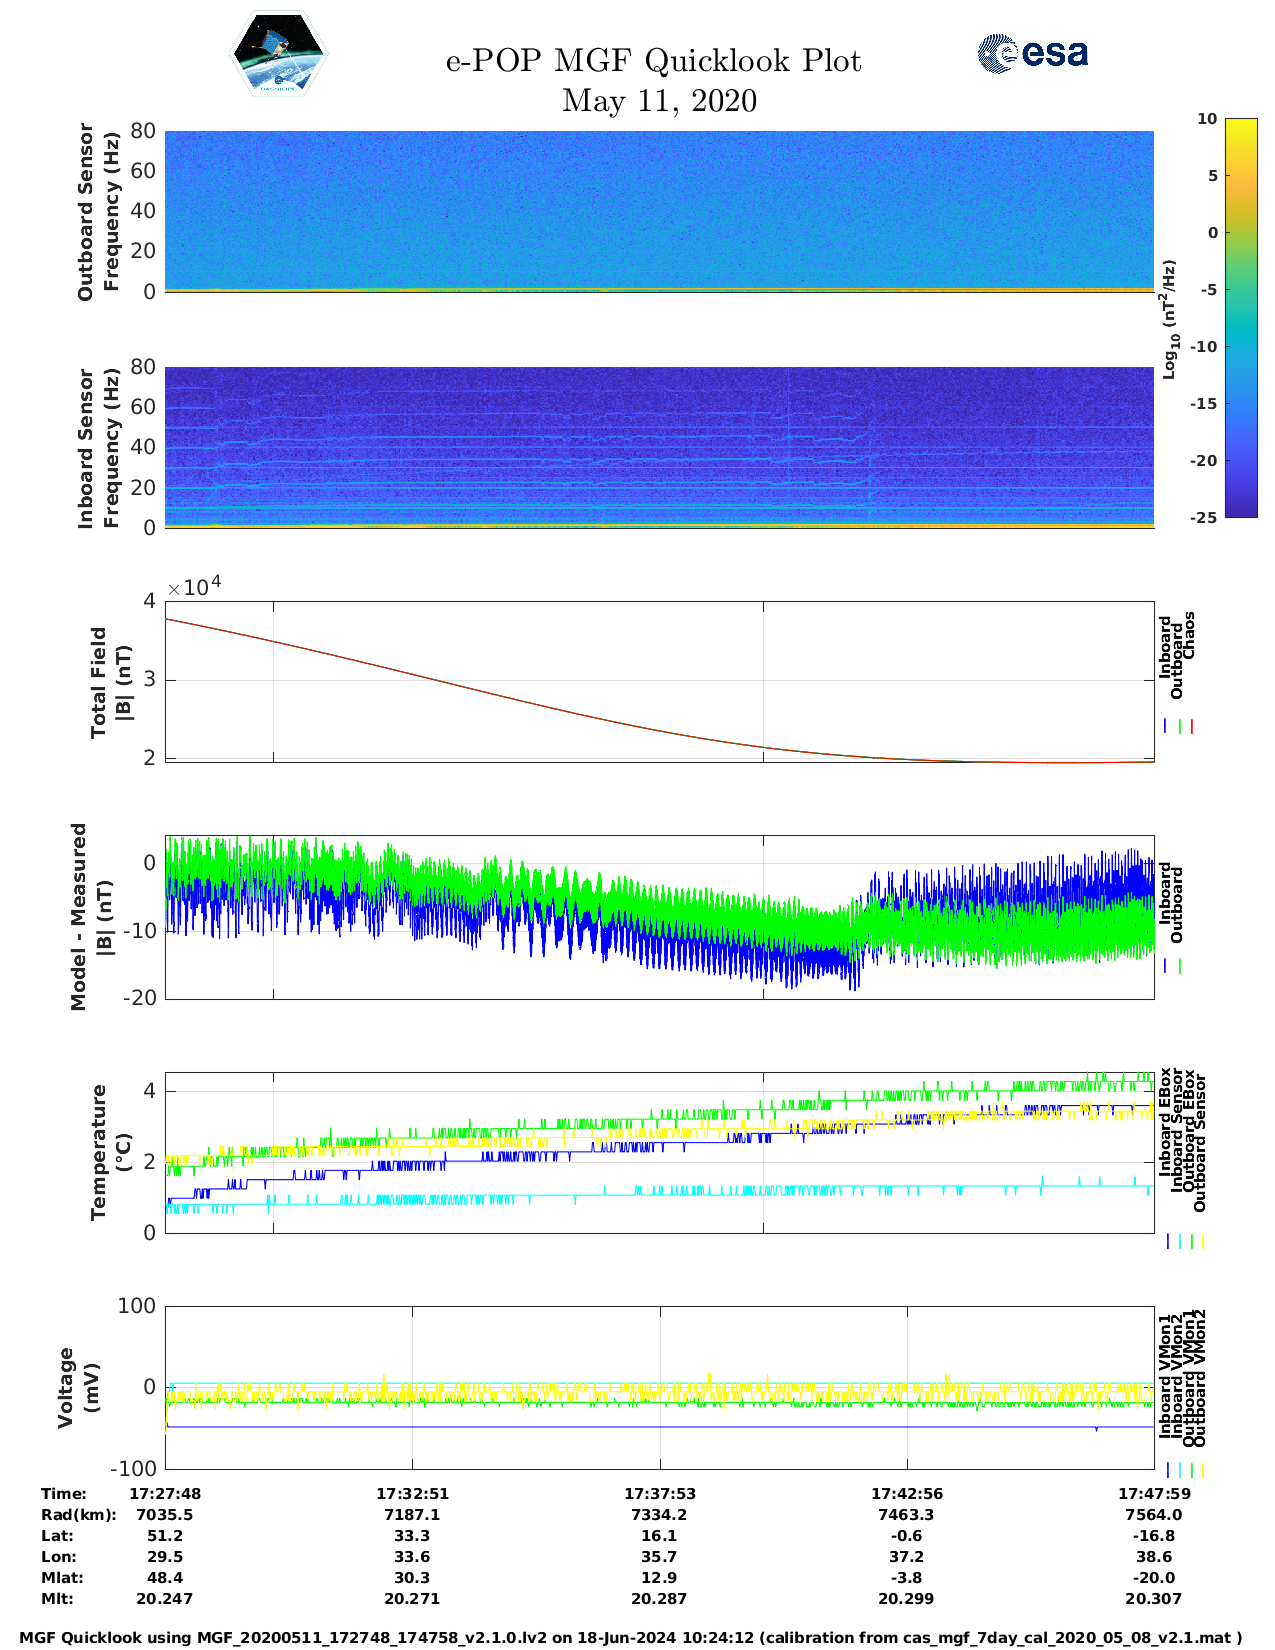The height and width of the screenshot is (1650, 1275).
Task: Click the 17:37:53 time label
Action: (659, 1493)
